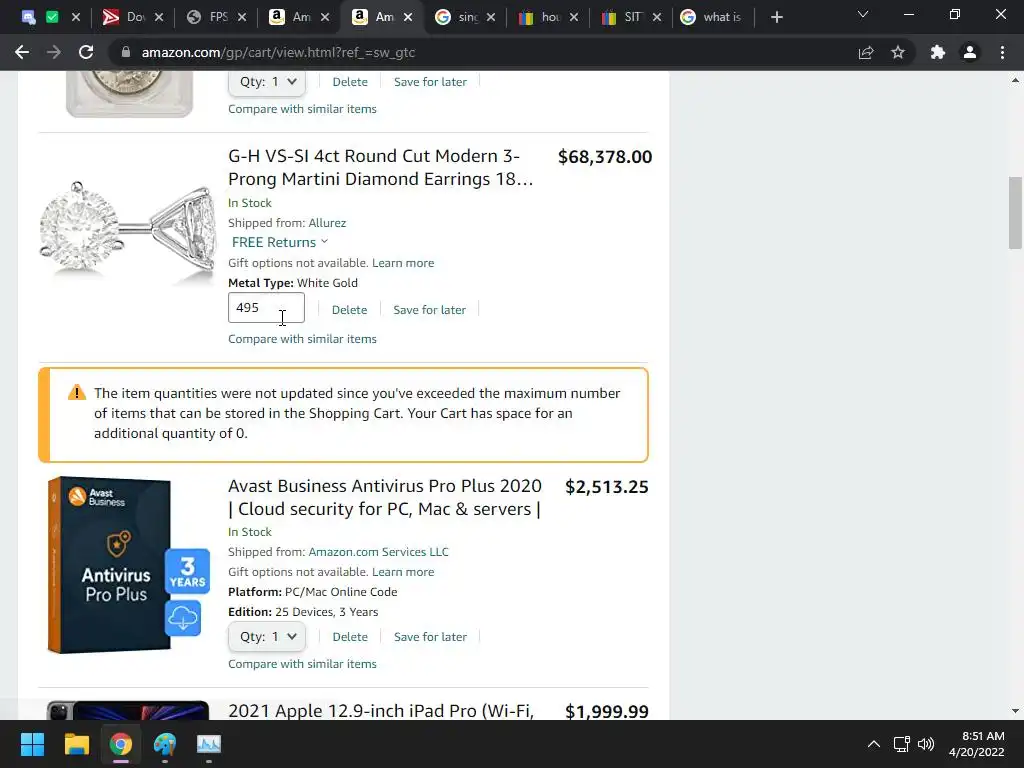Open the G-H VS-SI Diamond Earrings title
This screenshot has width=1024, height=768.
point(381,167)
